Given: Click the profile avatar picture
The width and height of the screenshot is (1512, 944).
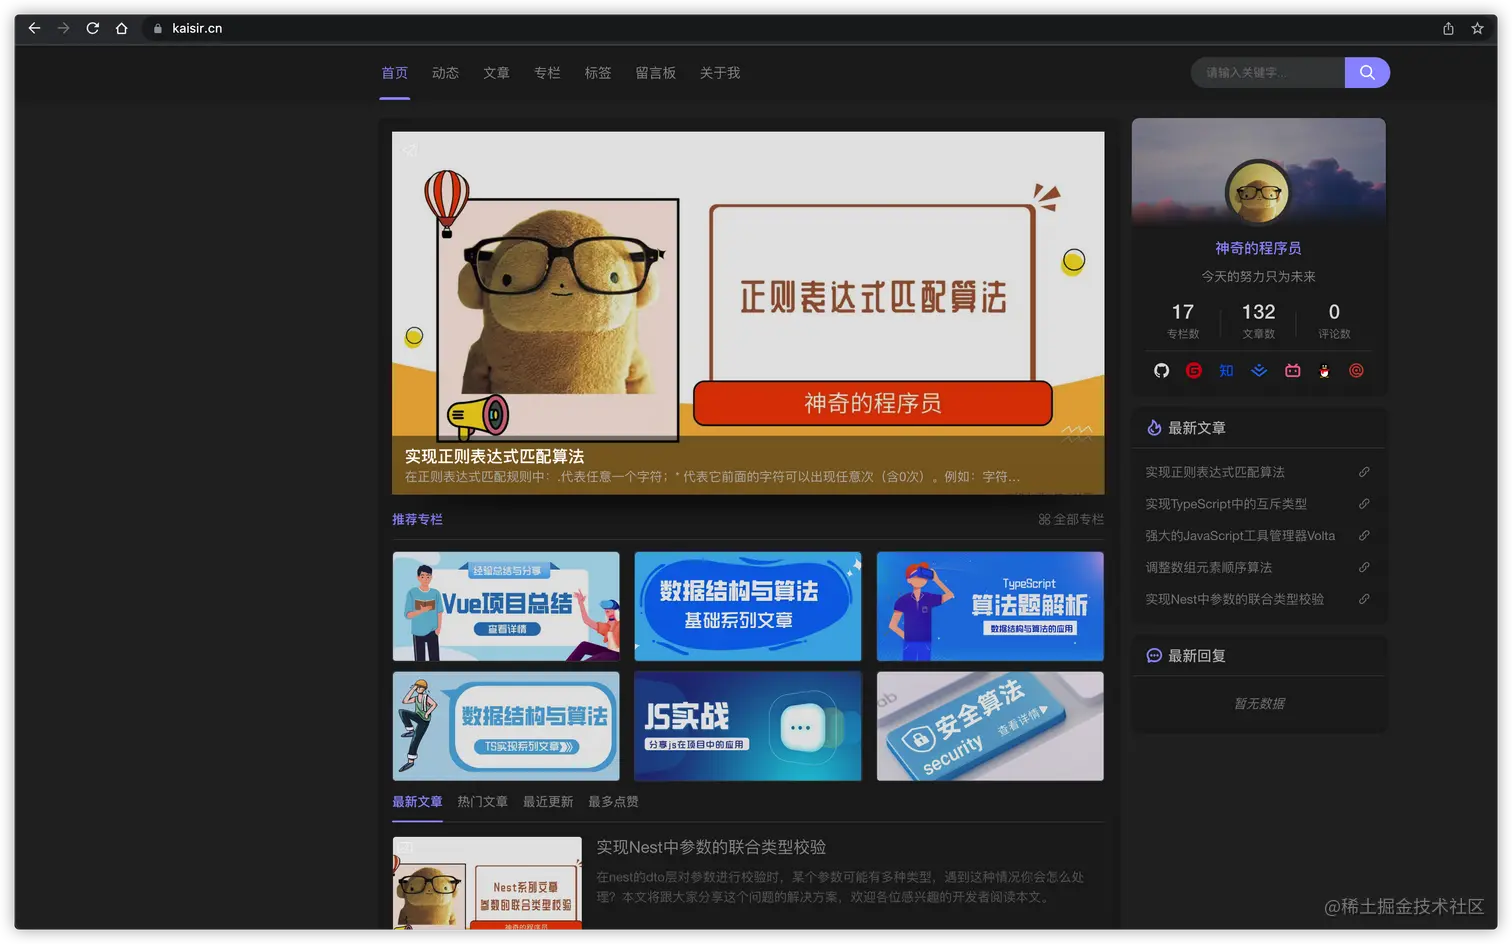Looking at the screenshot, I should tap(1258, 192).
